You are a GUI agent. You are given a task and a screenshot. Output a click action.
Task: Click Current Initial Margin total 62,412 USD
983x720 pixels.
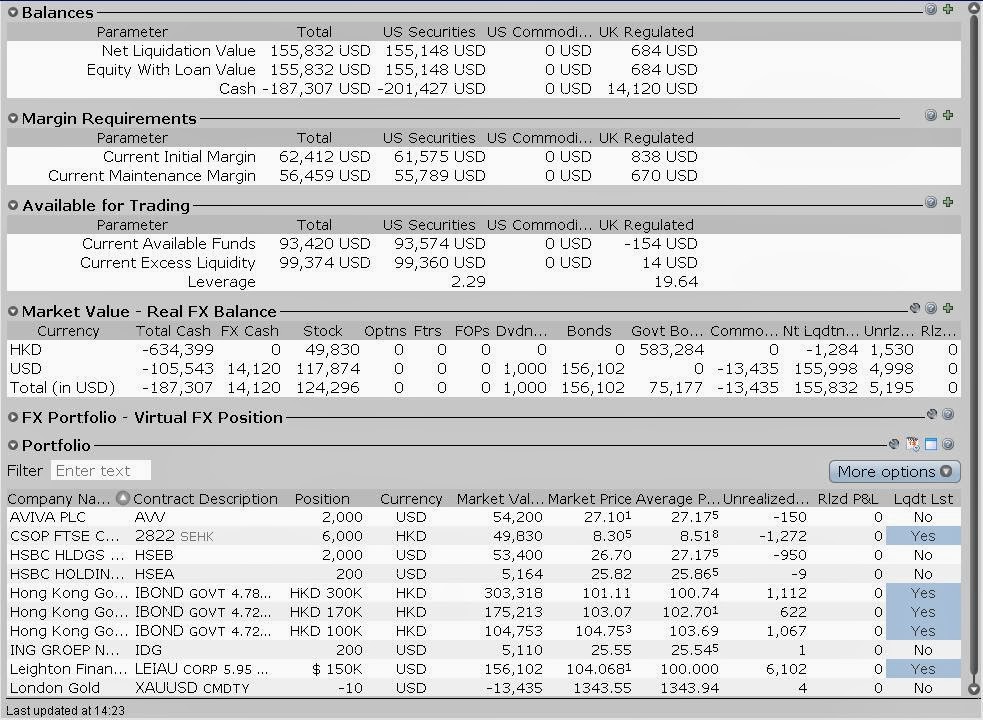pyautogui.click(x=325, y=157)
